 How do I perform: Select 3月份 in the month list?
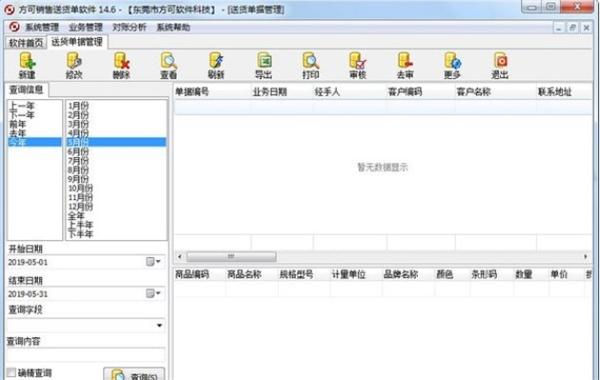tap(117, 124)
